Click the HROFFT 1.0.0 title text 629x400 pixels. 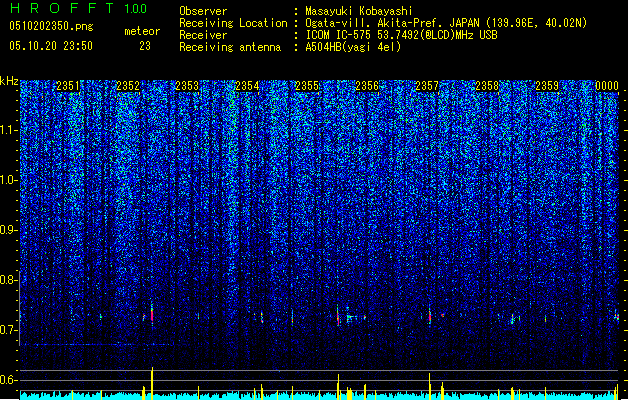(79, 8)
